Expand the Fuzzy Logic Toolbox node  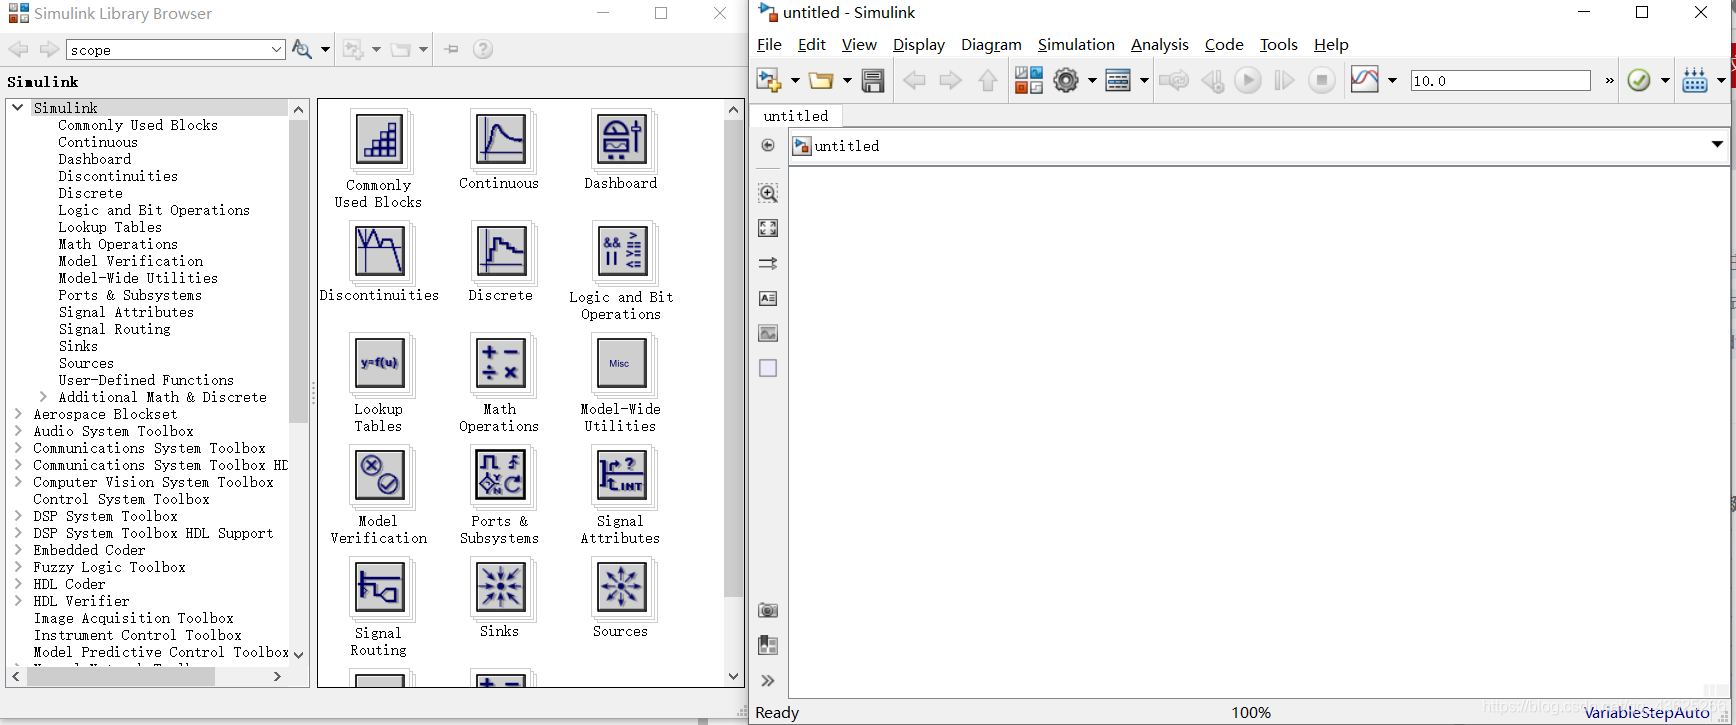click(x=18, y=567)
